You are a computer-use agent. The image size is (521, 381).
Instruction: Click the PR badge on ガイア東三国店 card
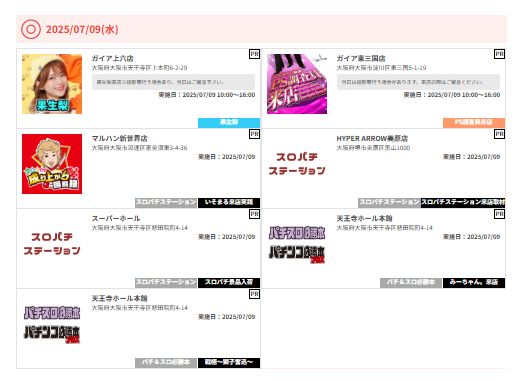click(x=499, y=54)
